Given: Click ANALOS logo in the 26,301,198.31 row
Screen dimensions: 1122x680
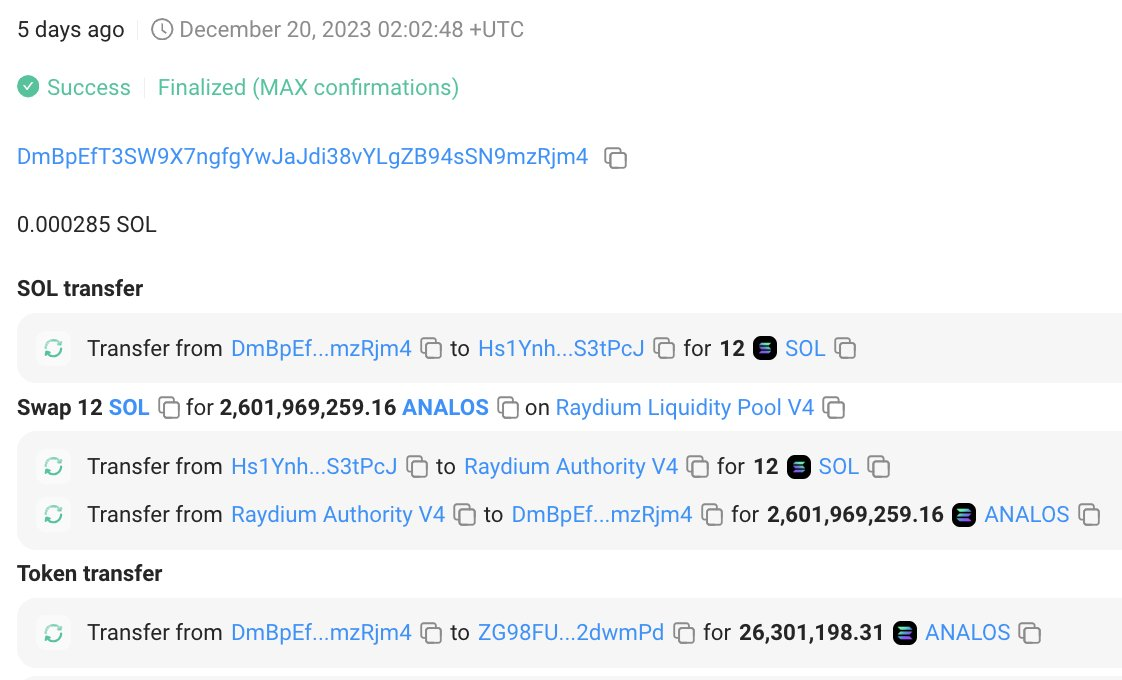Looking at the screenshot, I should click(904, 633).
